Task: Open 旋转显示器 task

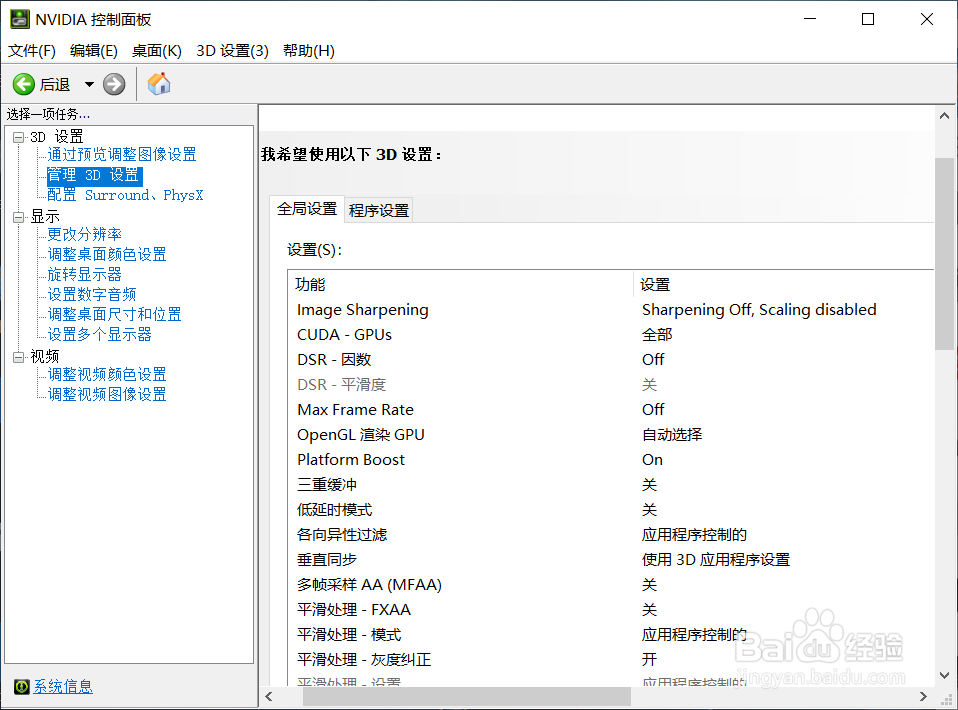Action: pos(85,275)
